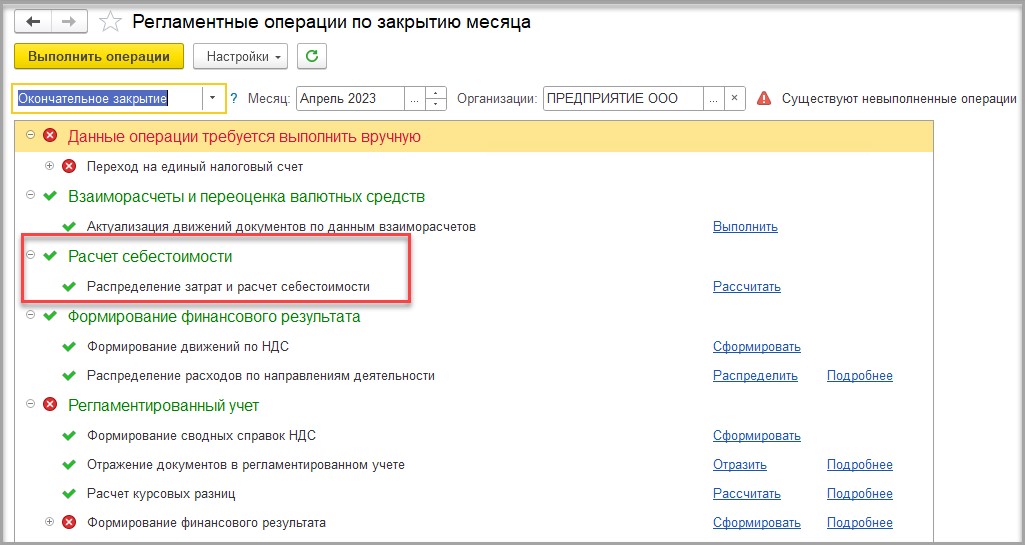The image size is (1025, 545).
Task: Click green check beside green heading 'Формирование финансового результата'
Action: 50,316
